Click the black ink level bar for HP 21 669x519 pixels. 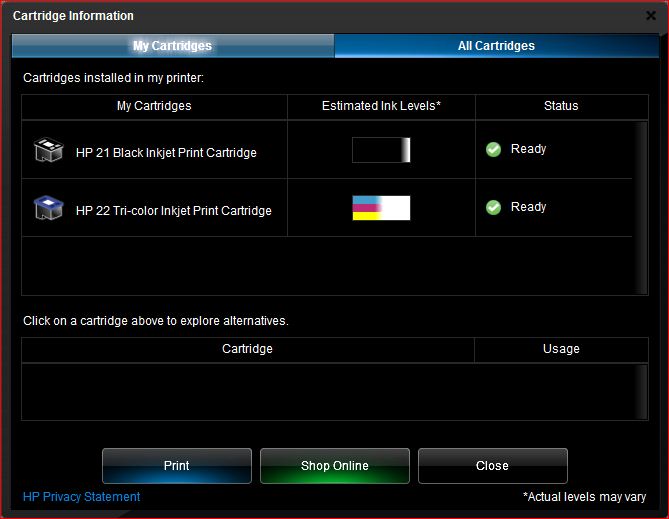(x=381, y=150)
